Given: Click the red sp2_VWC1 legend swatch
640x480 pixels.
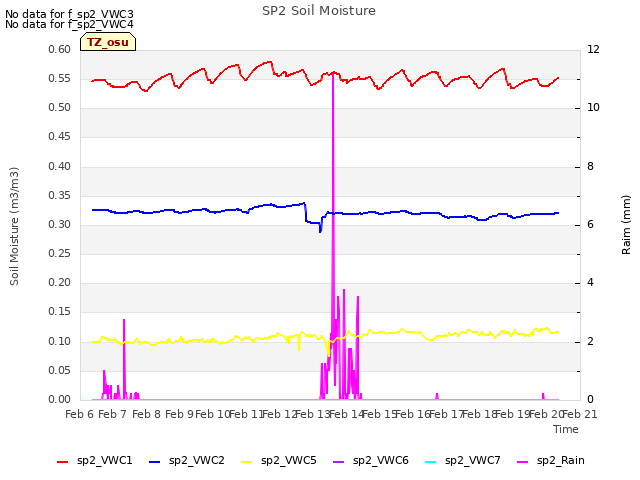Looking at the screenshot, I should pyautogui.click(x=62, y=462).
